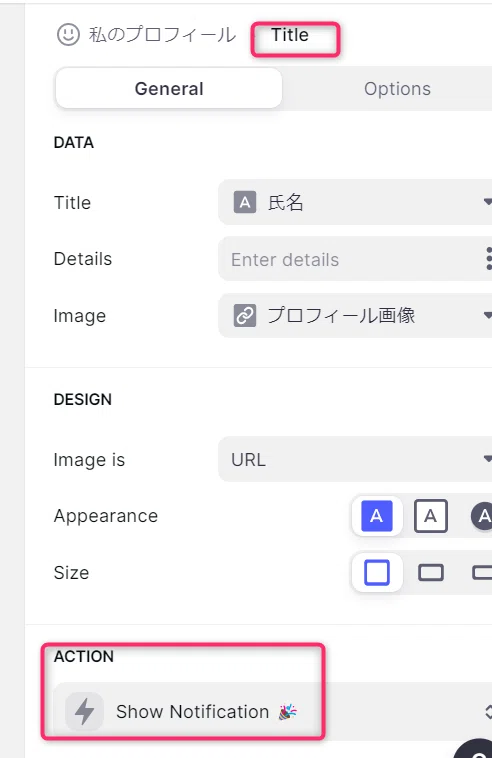Click the dropdown arrow on the Title field
492x758 pixels.
tap(488, 202)
